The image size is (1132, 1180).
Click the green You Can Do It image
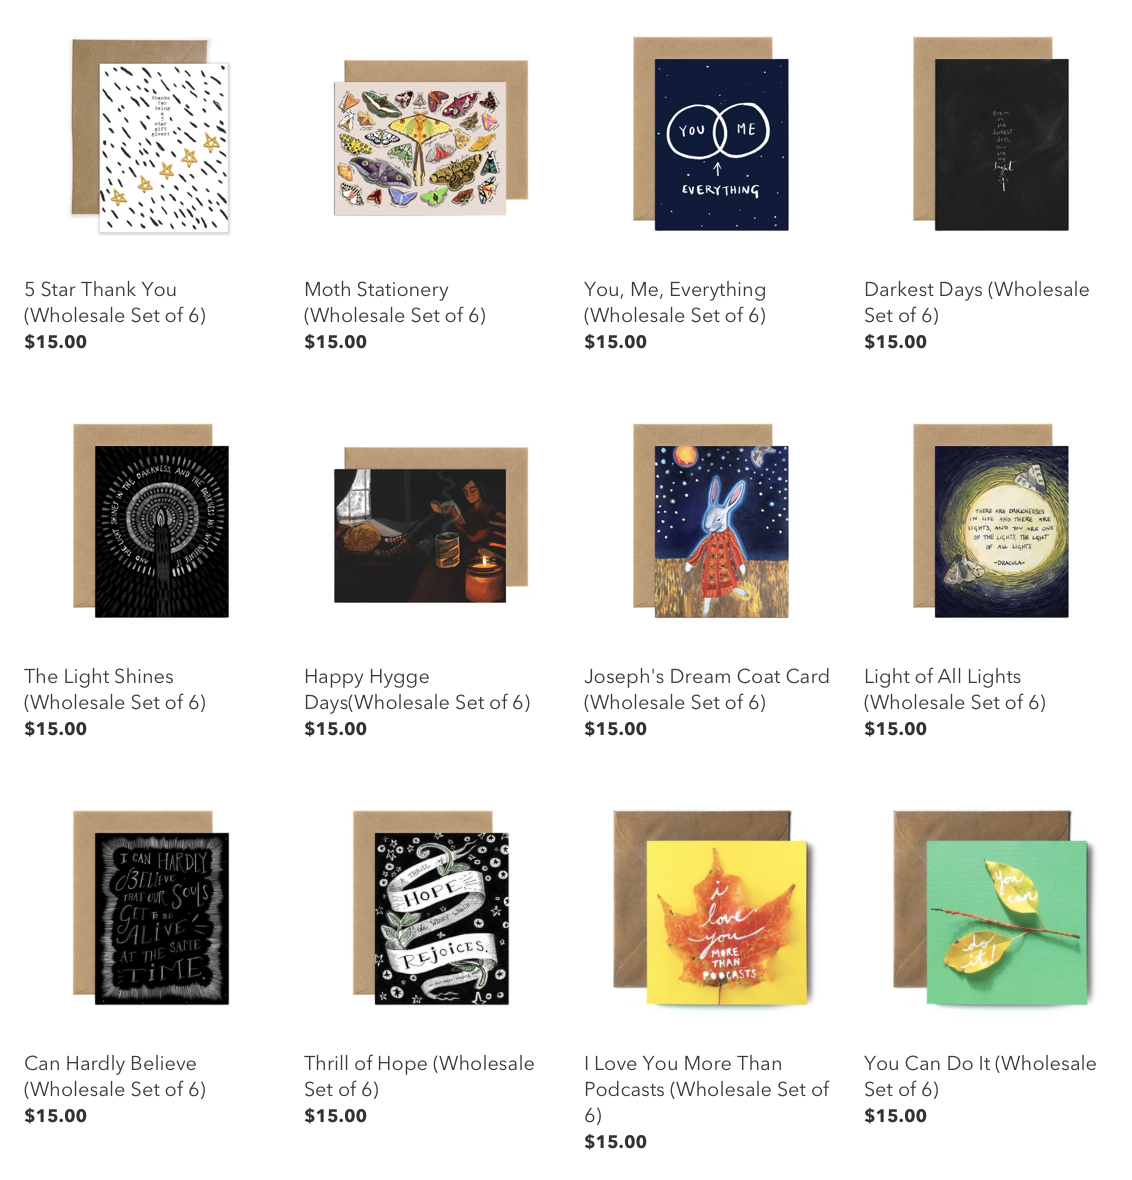(990, 908)
